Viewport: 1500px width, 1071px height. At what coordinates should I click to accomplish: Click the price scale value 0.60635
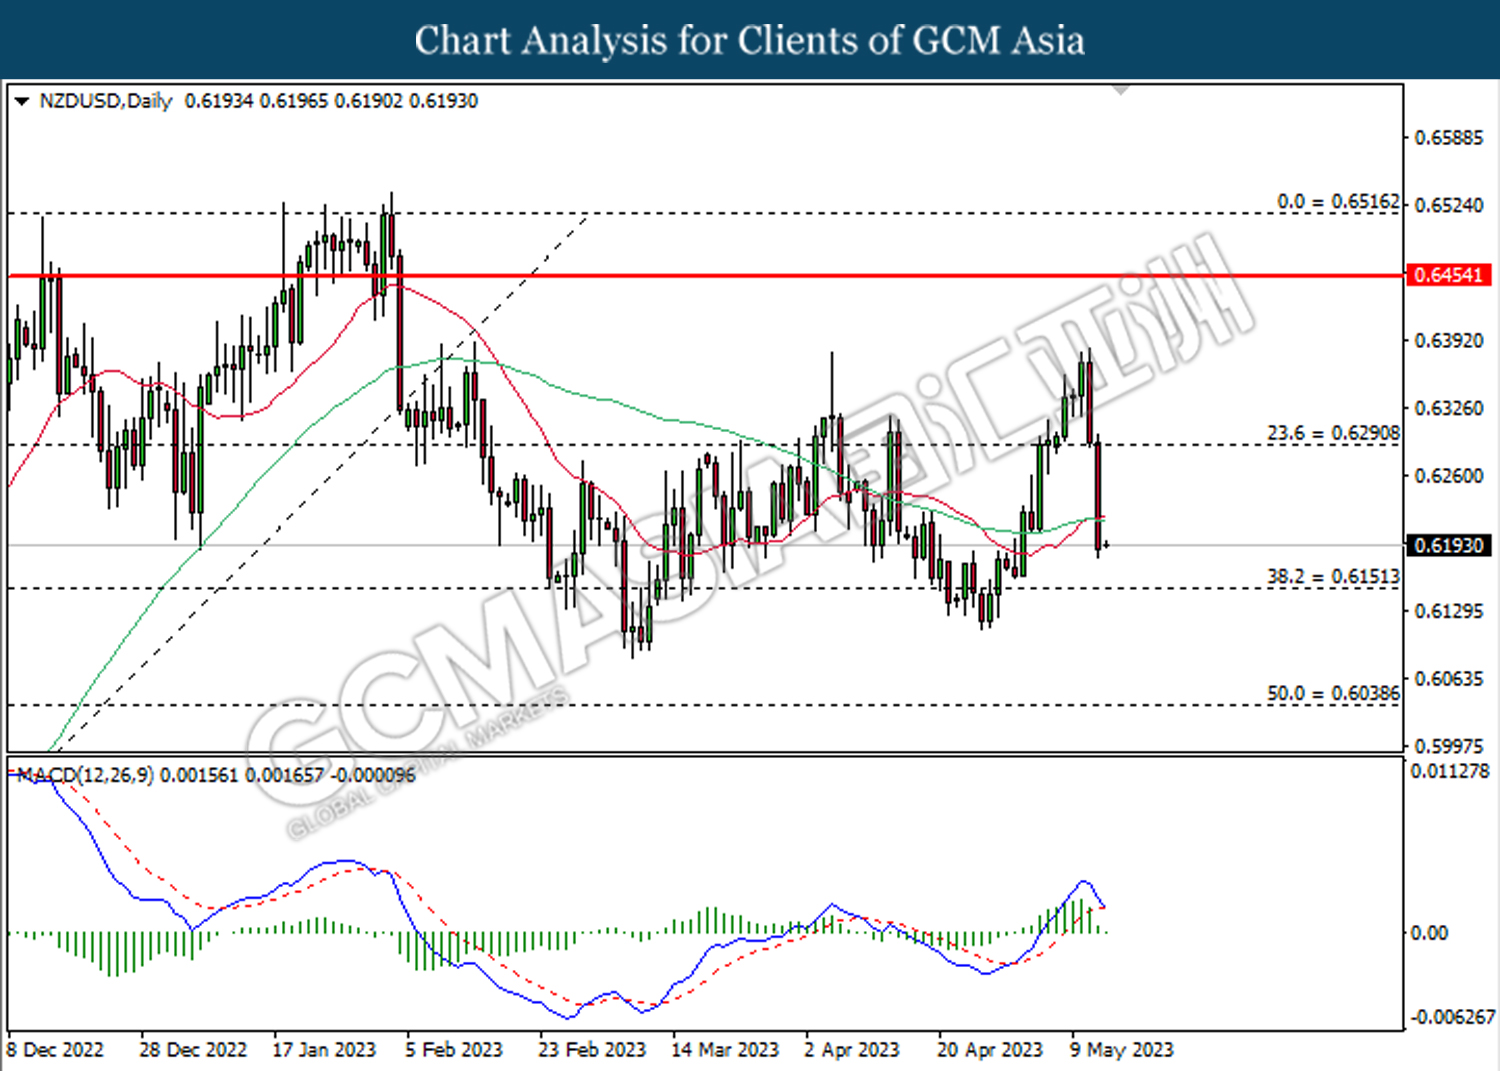coord(1449,679)
